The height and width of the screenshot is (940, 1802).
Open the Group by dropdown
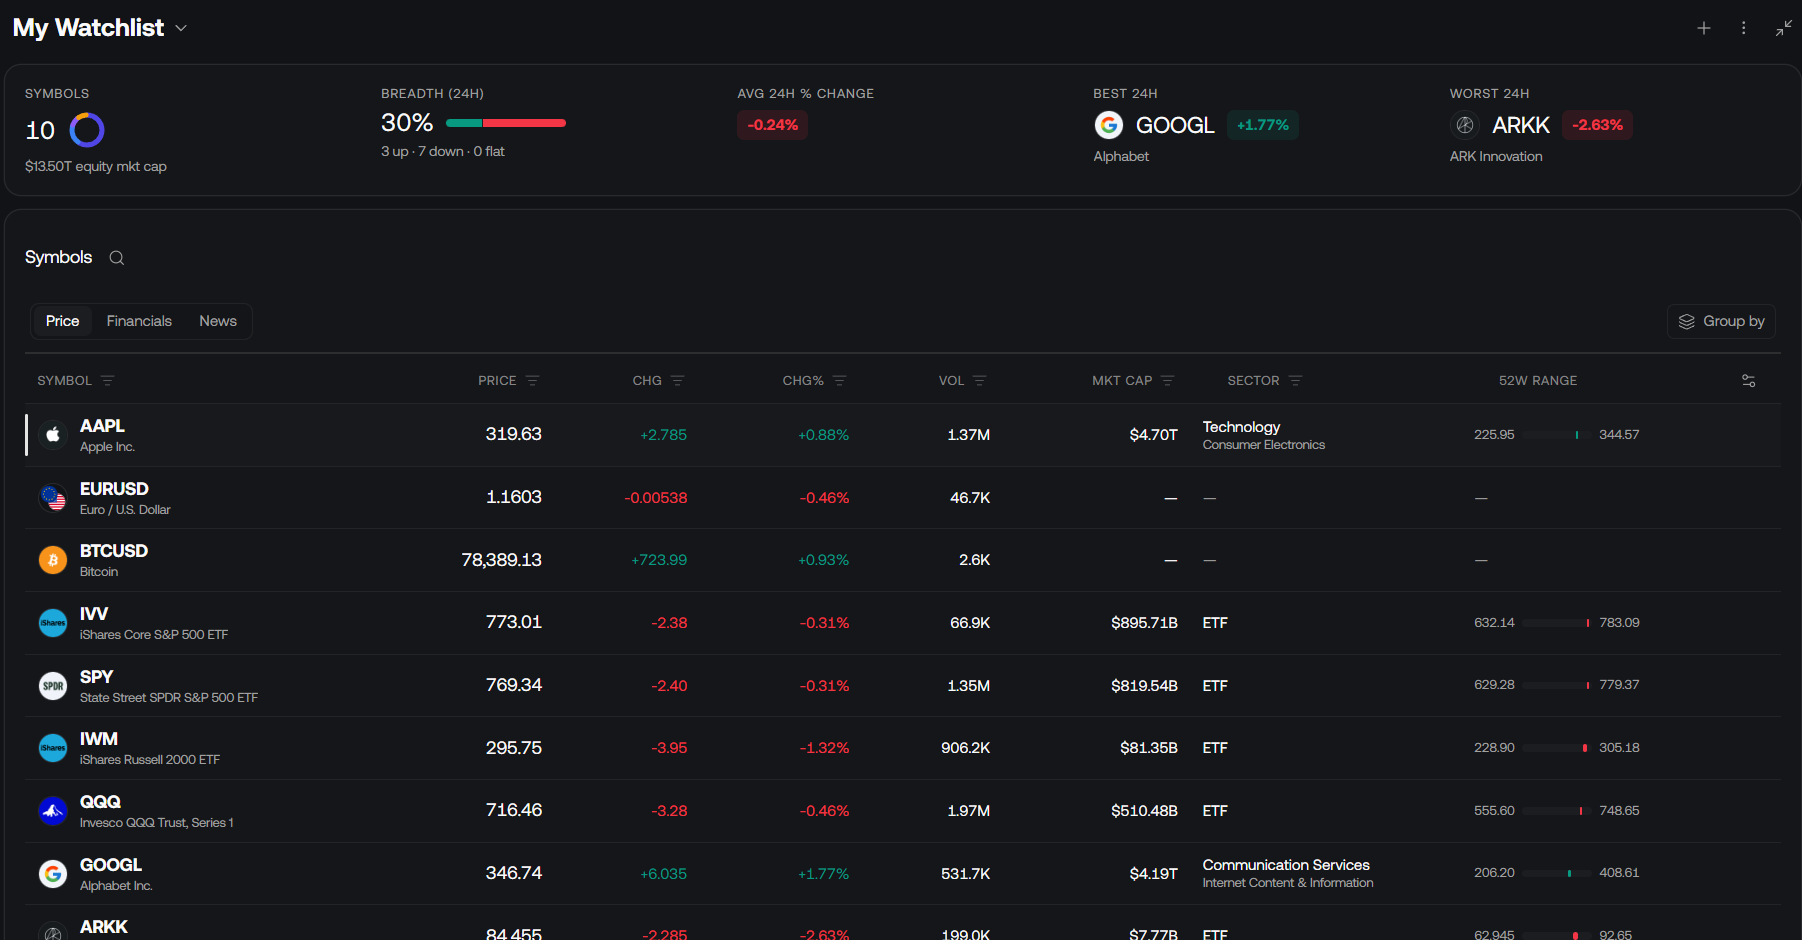tap(1721, 321)
